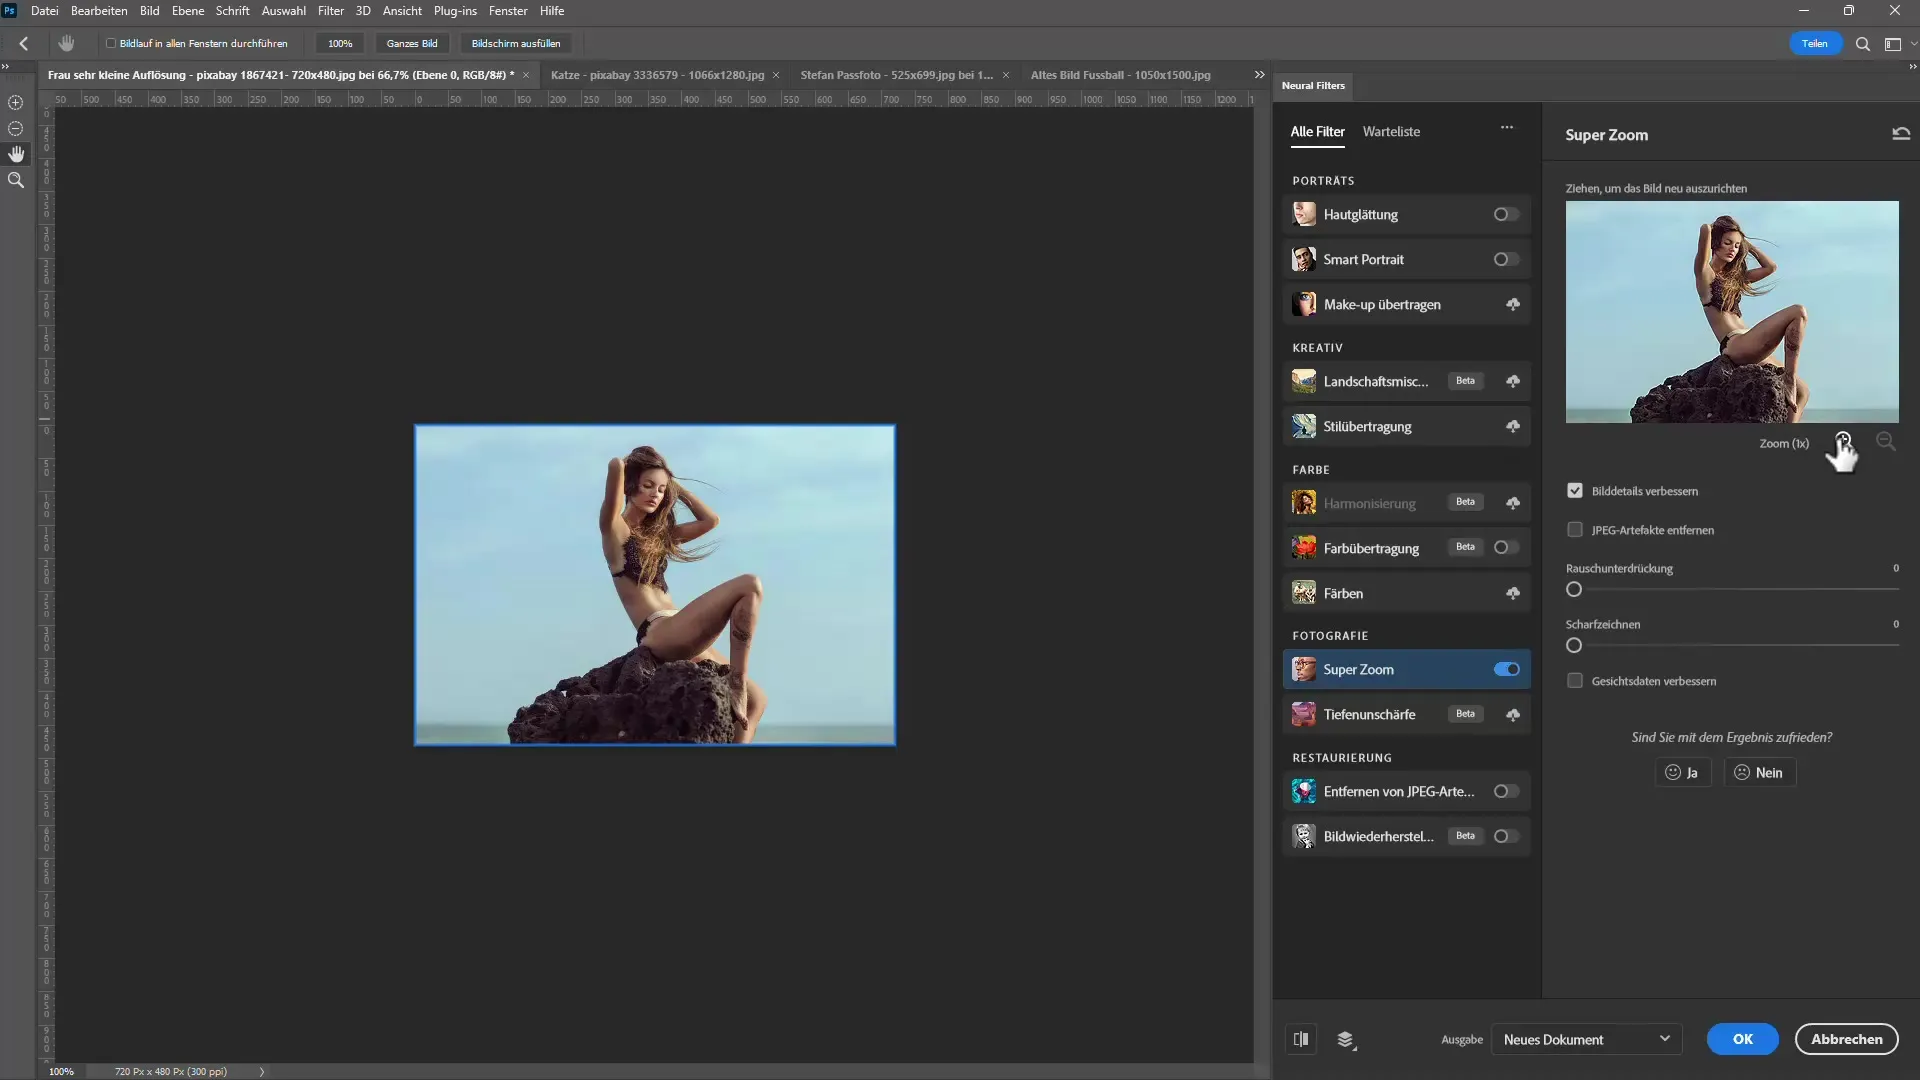
Task: Click the Ganzes Bild button
Action: click(x=412, y=43)
